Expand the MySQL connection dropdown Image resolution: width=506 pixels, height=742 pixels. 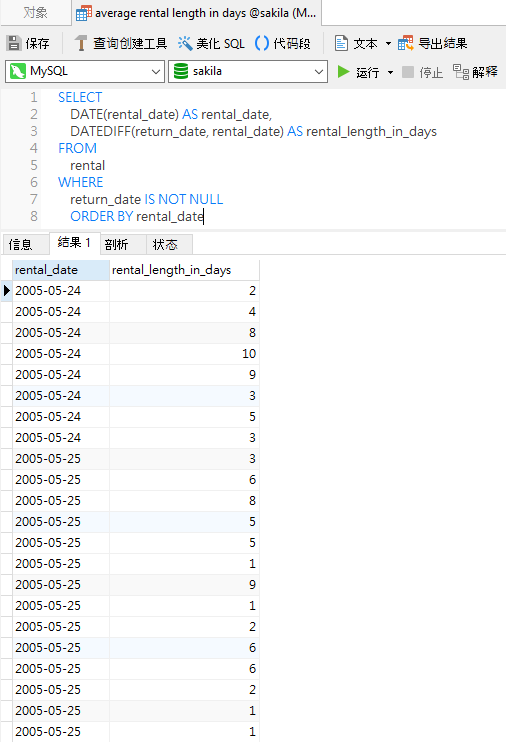(155, 72)
